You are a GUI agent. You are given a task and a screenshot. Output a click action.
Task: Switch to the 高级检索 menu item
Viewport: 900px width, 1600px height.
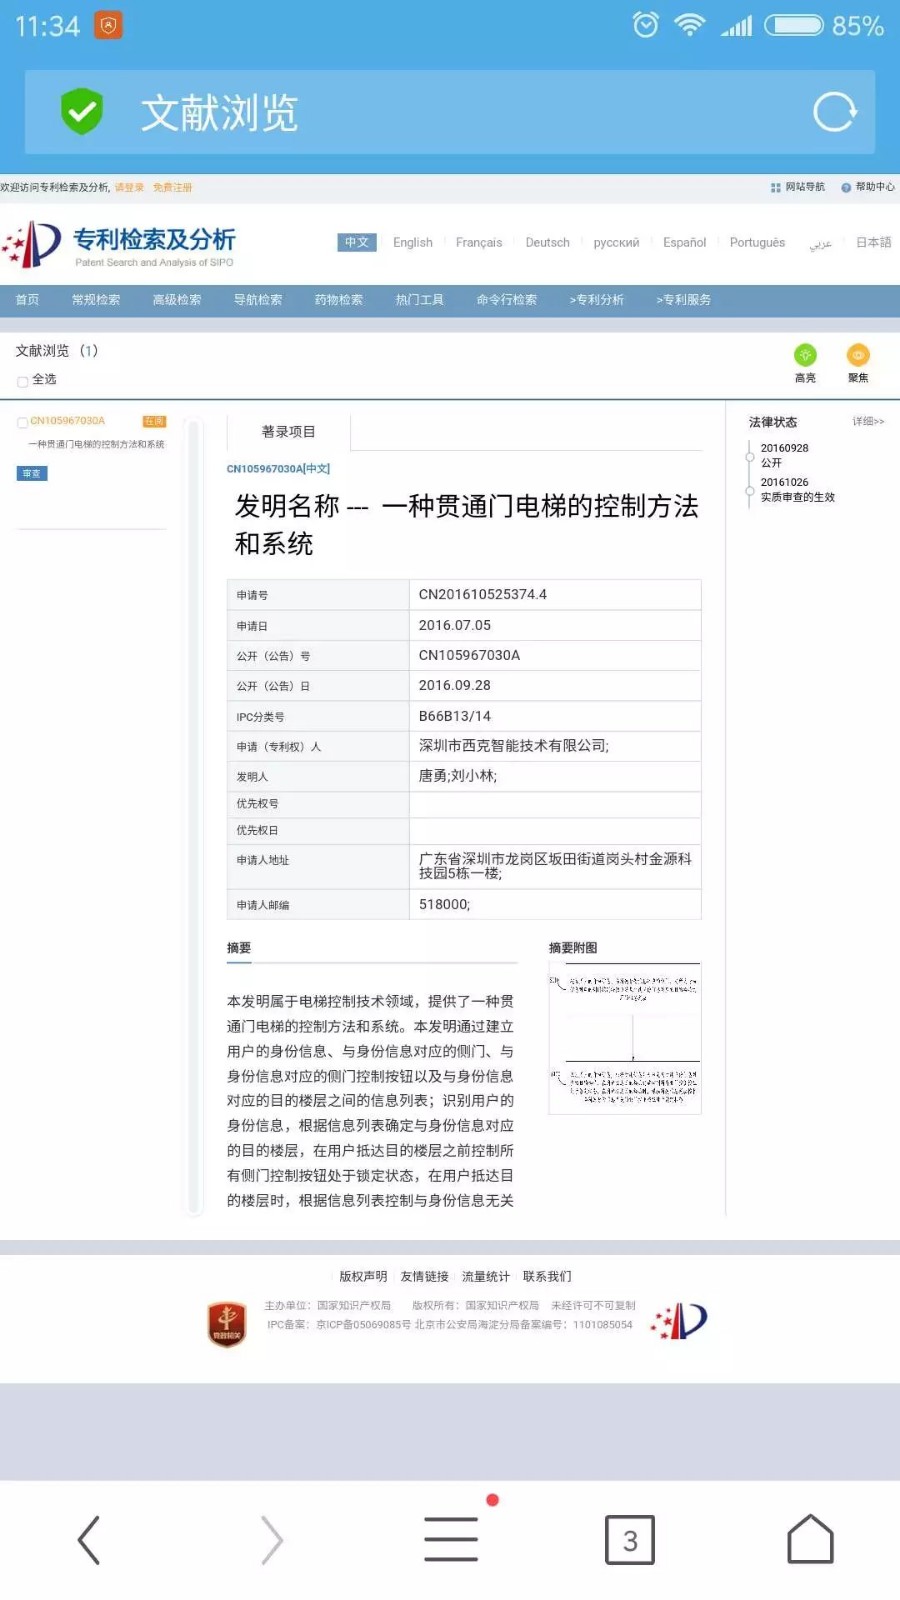(x=177, y=300)
